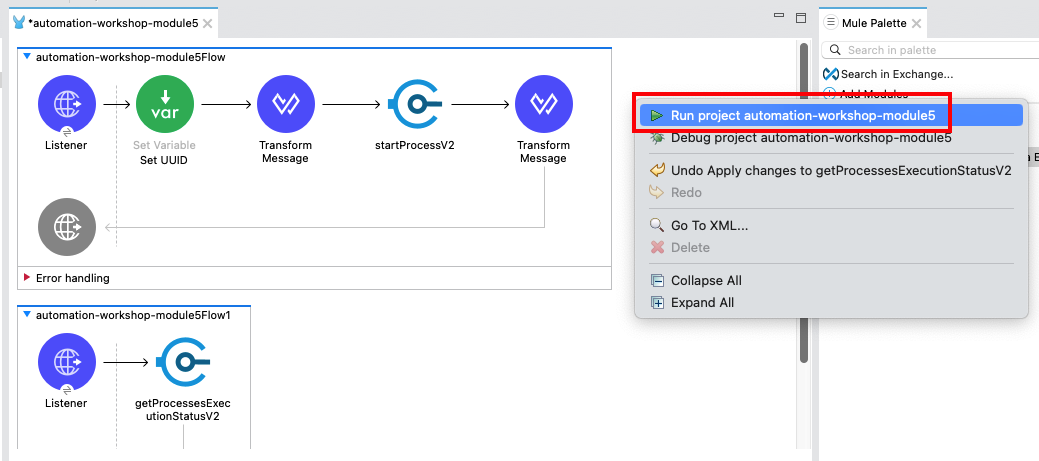Select the startProcessV2 connector icon
This screenshot has height=461, width=1039.
(414, 103)
